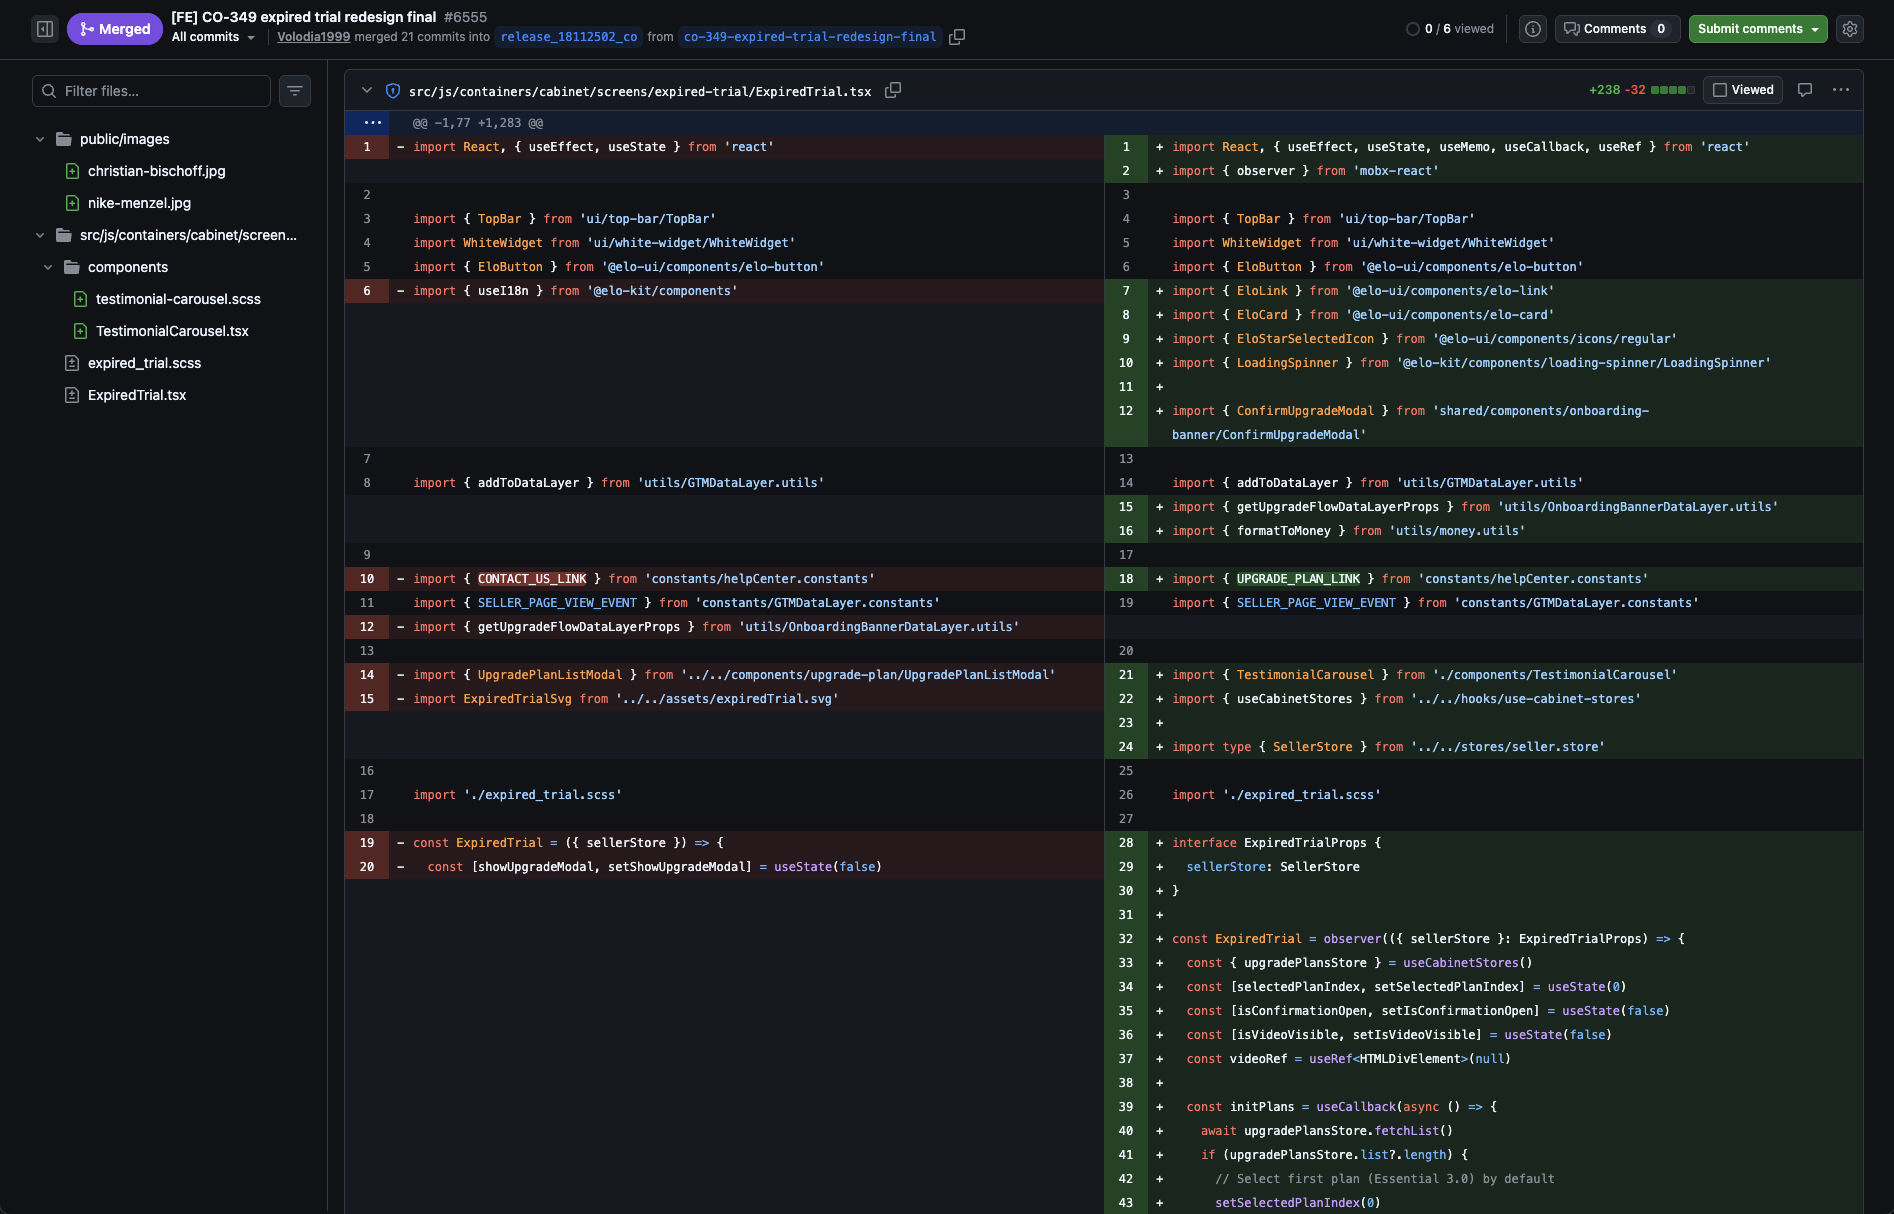
Task: Start a comment on ExpiredTrial.tsx file header
Action: tap(1804, 90)
